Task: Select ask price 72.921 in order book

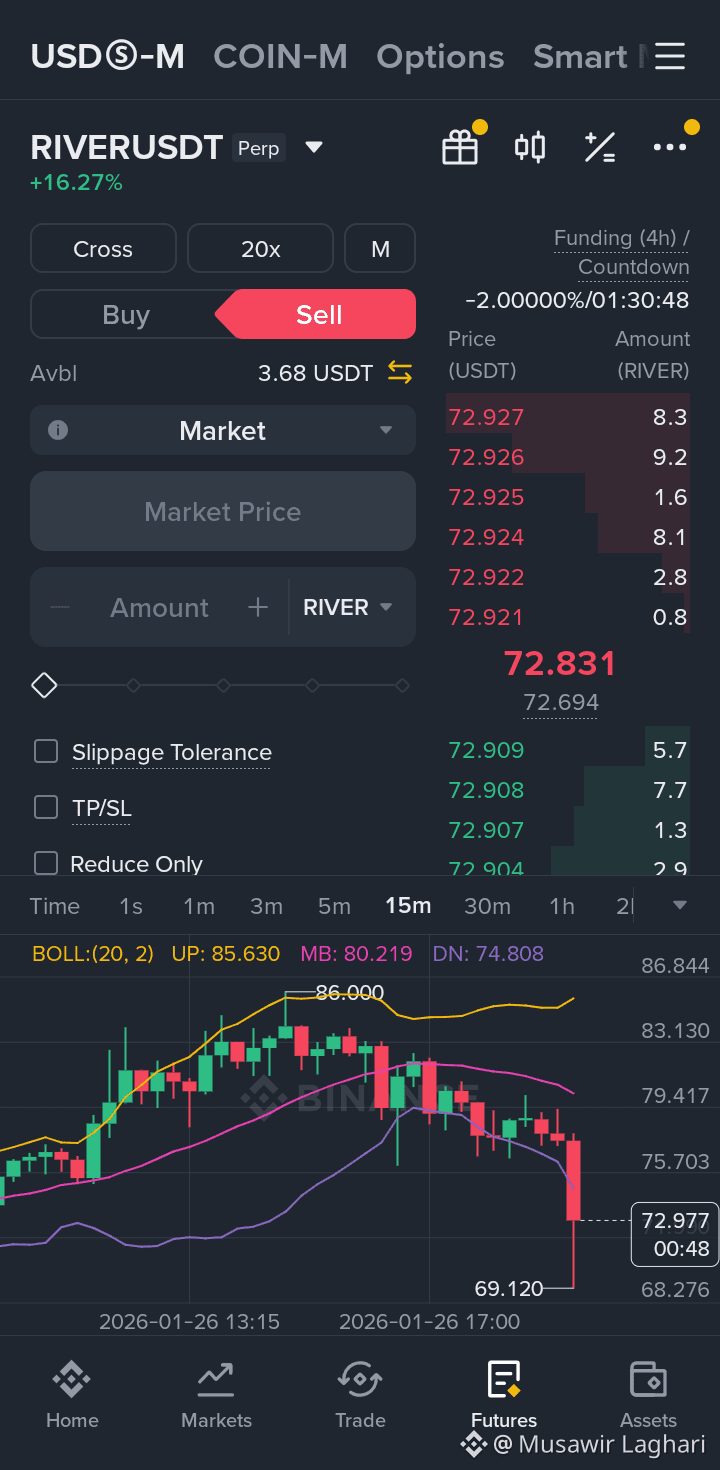Action: pyautogui.click(x=486, y=617)
